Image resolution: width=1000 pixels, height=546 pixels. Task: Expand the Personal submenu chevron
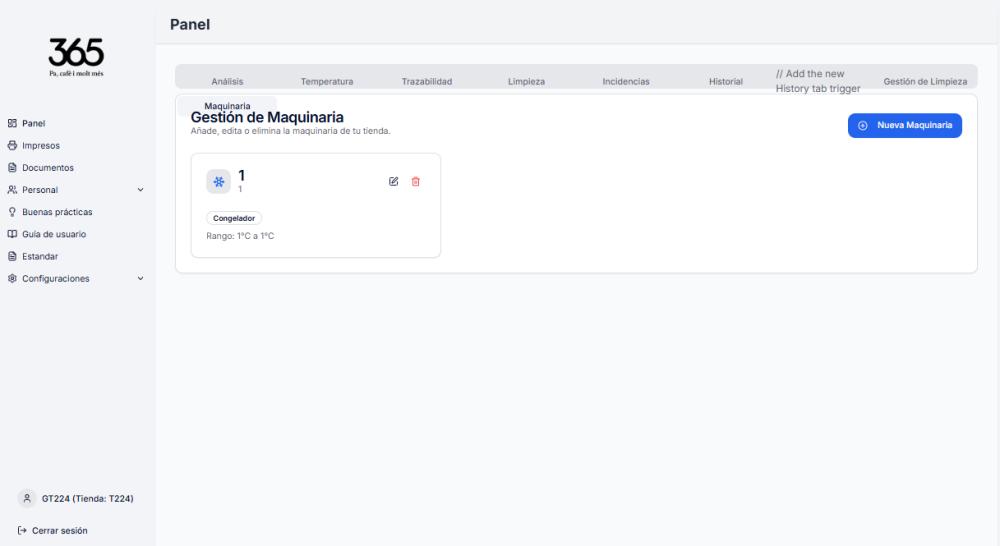140,190
